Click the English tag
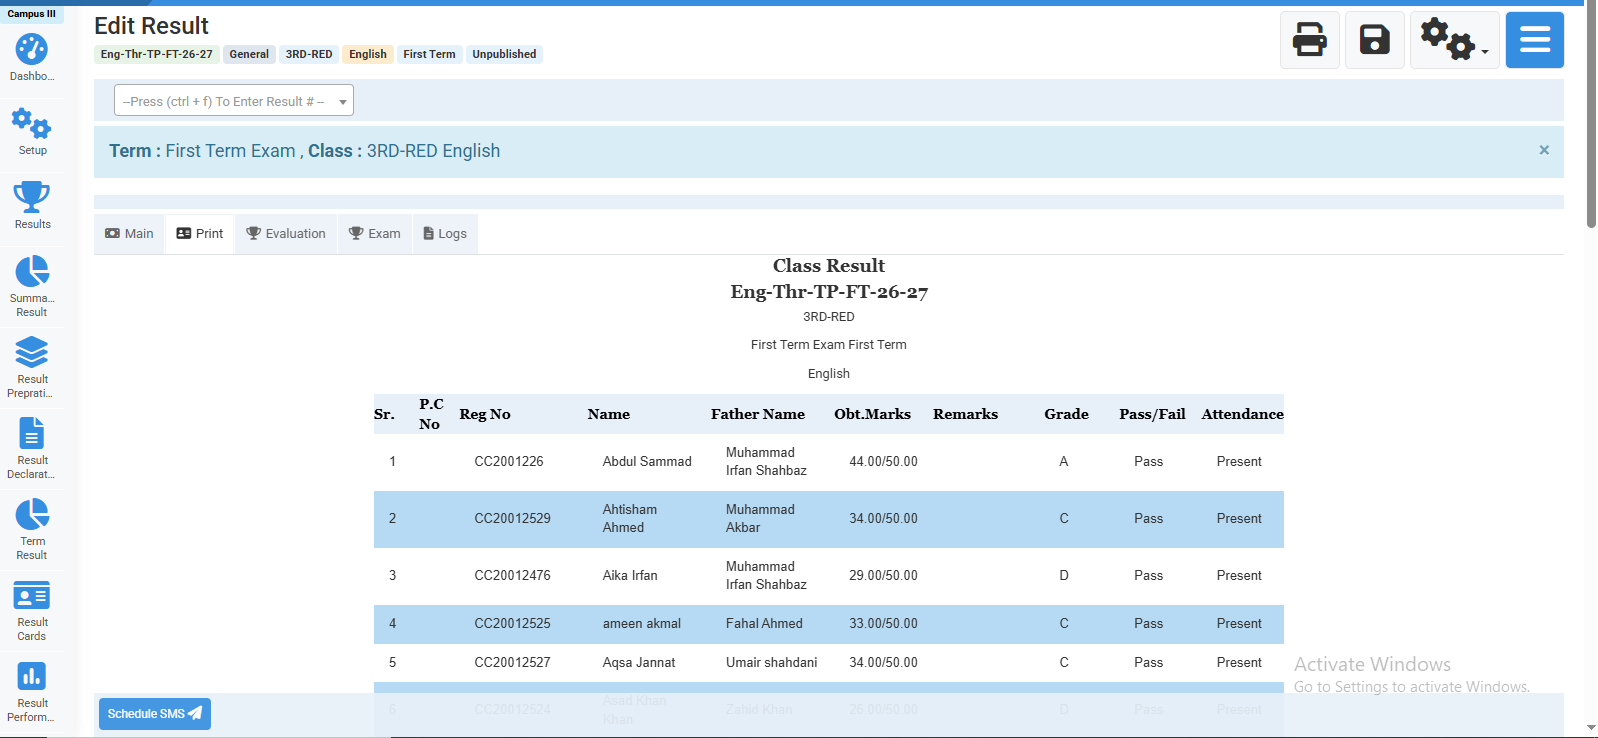The width and height of the screenshot is (1598, 738). (368, 54)
